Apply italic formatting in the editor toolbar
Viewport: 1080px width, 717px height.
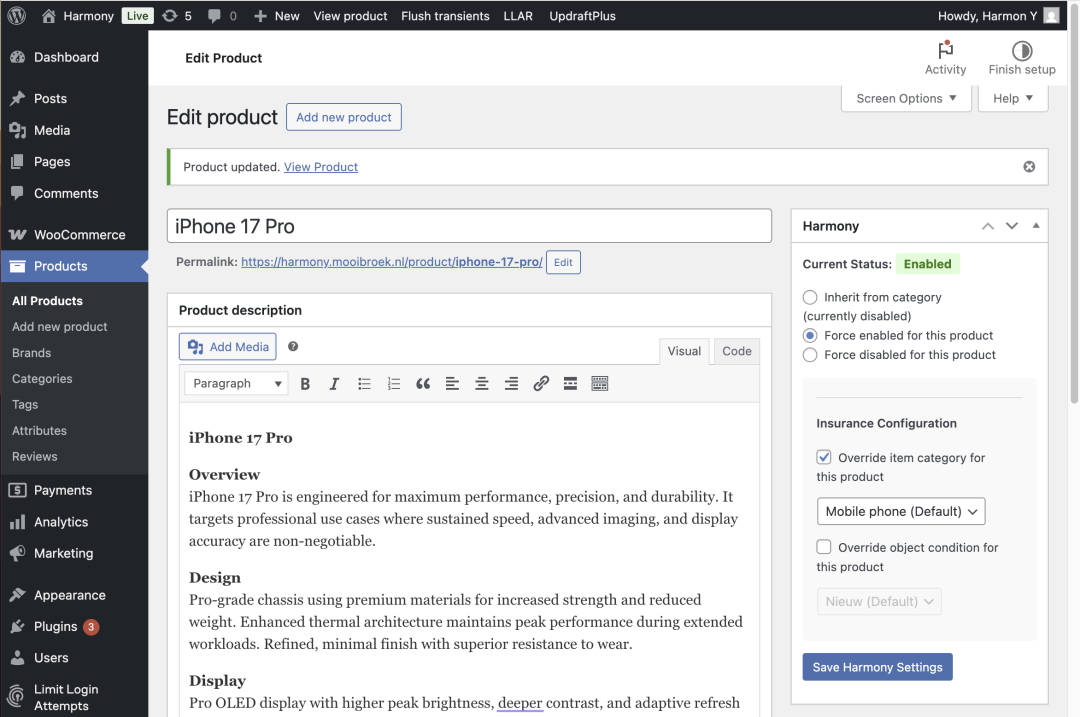click(334, 384)
